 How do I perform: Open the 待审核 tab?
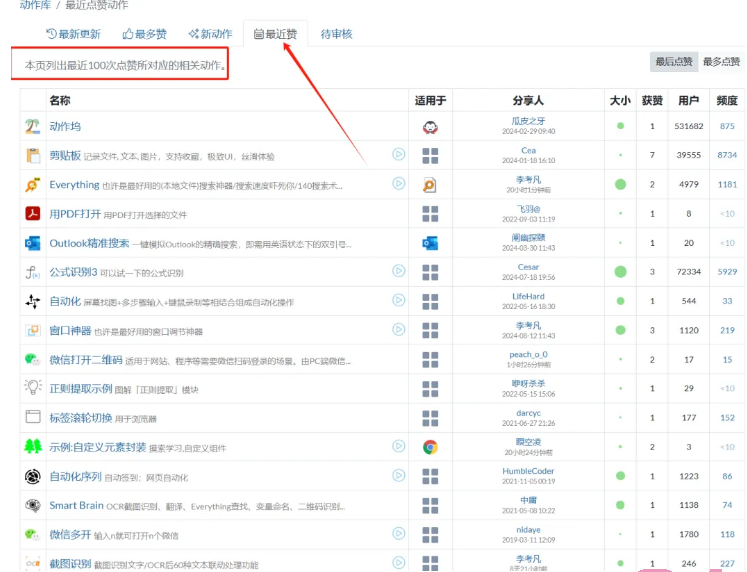coord(336,34)
